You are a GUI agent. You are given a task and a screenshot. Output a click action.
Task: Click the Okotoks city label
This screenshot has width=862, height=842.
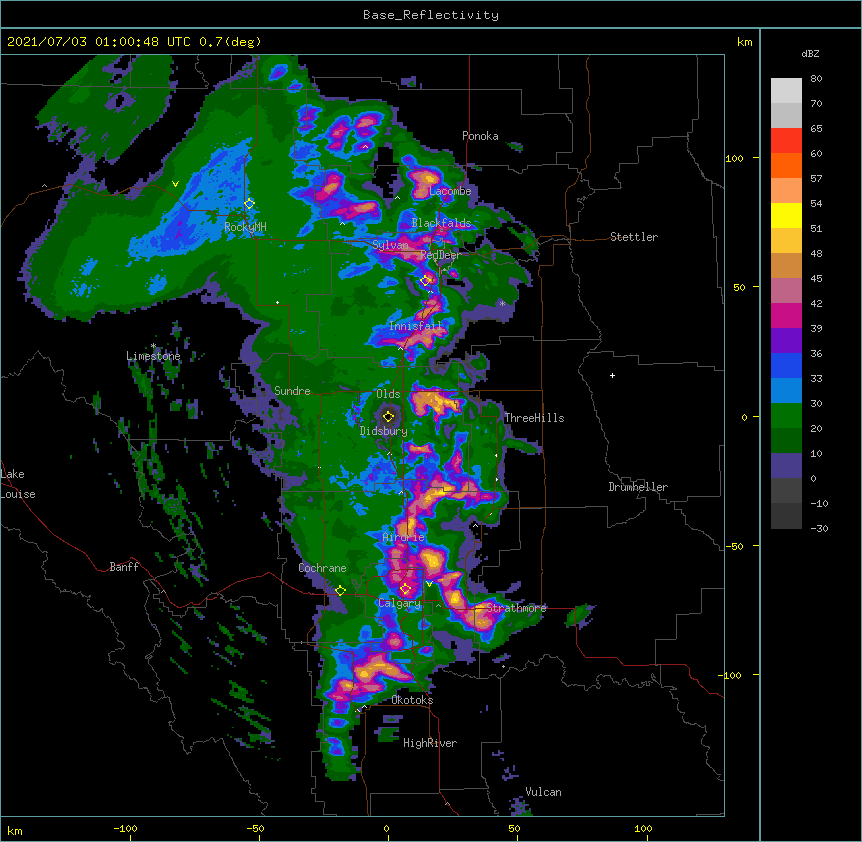(x=412, y=700)
